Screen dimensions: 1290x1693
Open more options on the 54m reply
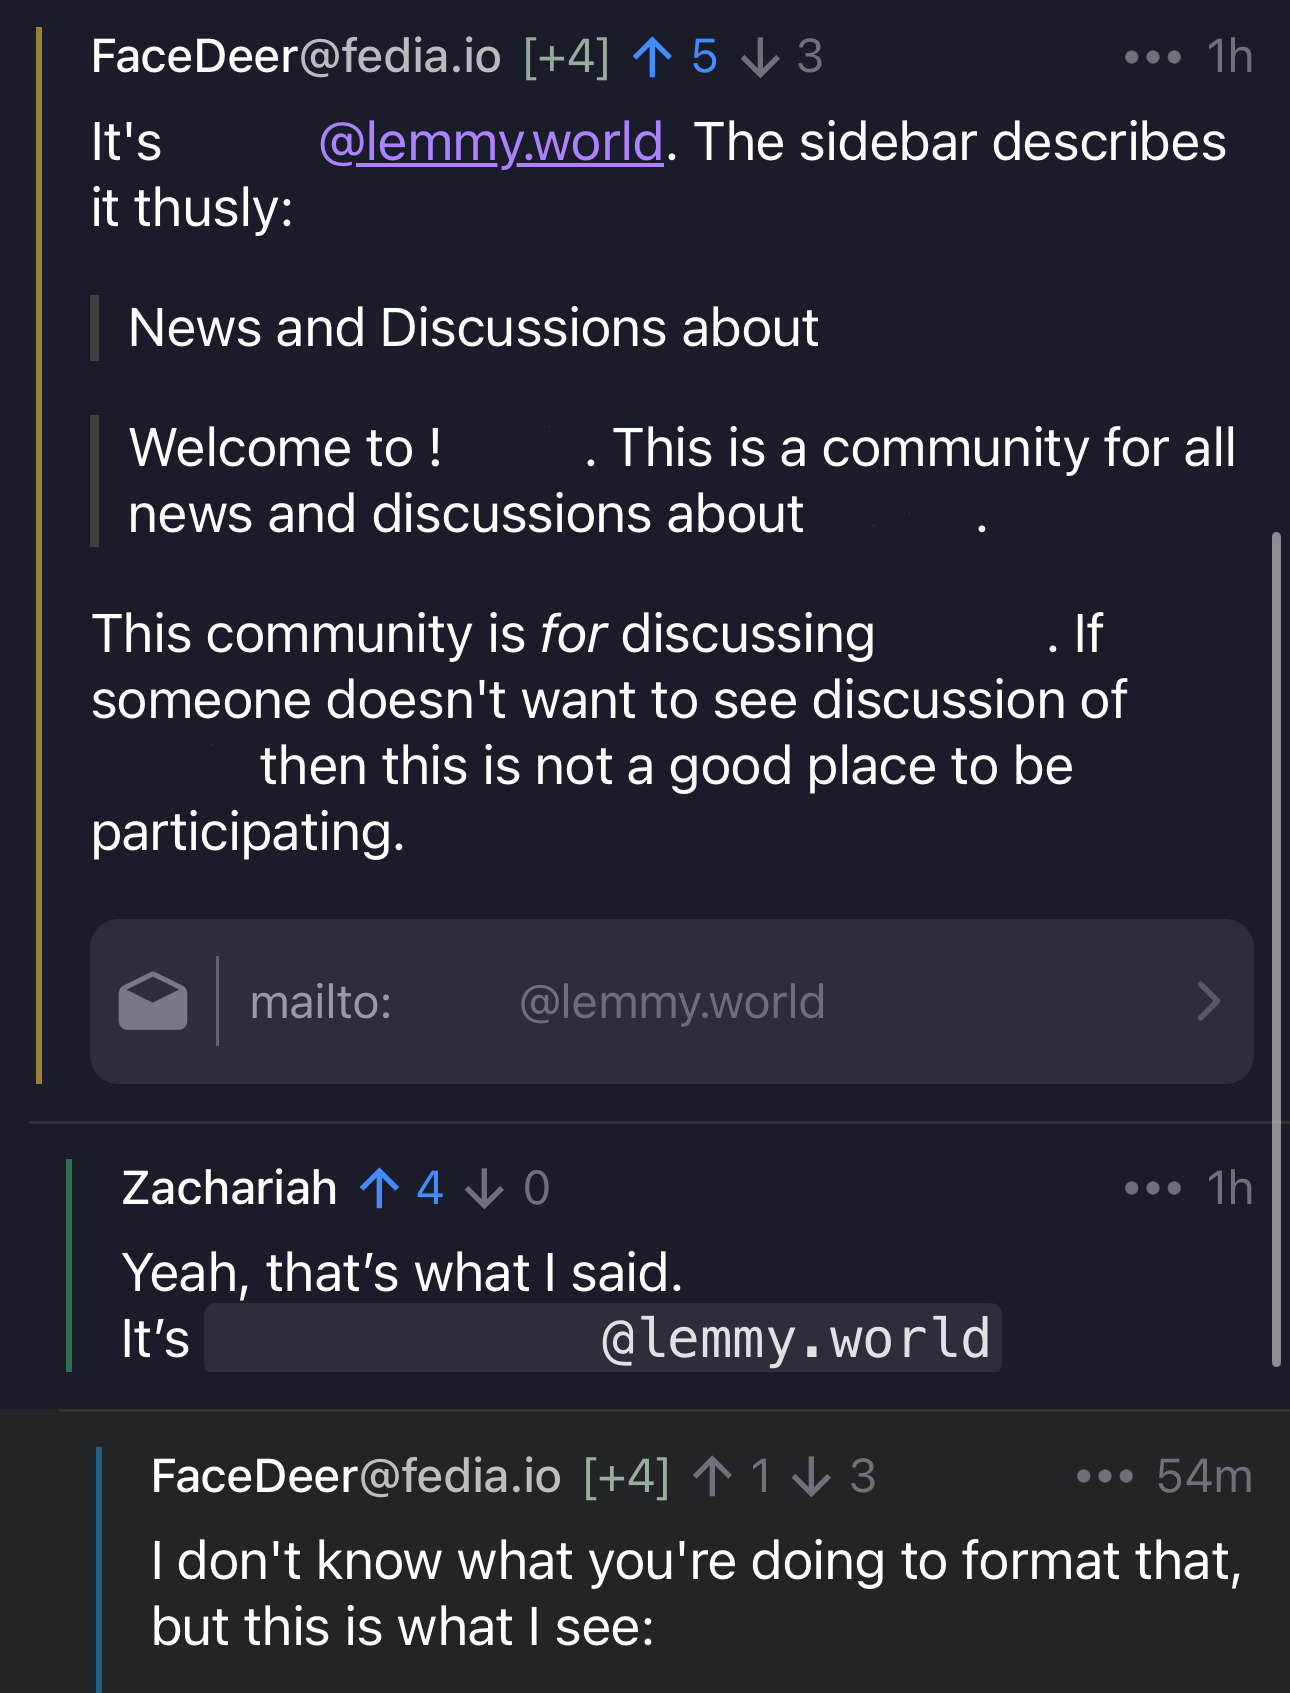click(x=1104, y=1476)
